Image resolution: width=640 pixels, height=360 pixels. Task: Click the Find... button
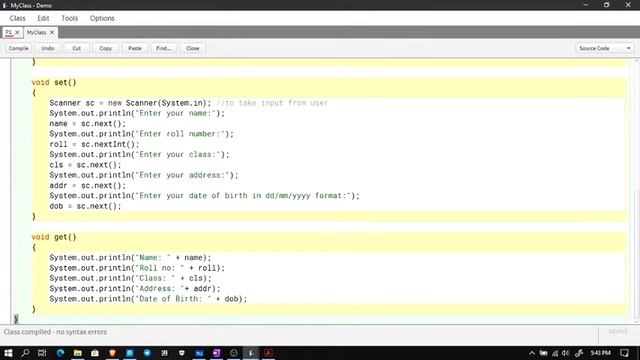(x=164, y=48)
